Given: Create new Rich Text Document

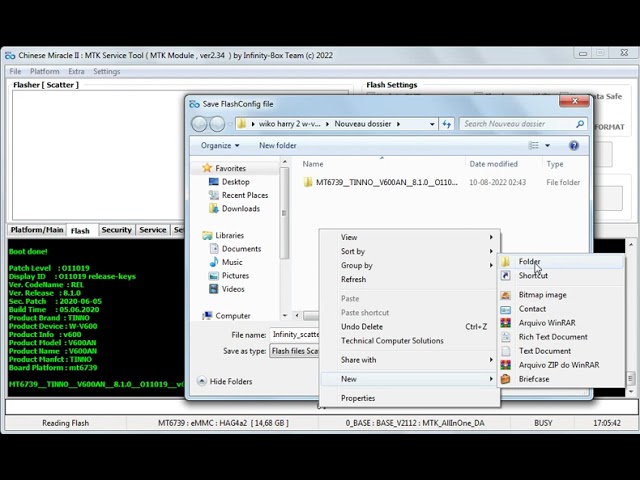Looking at the screenshot, I should pyautogui.click(x=561, y=337).
